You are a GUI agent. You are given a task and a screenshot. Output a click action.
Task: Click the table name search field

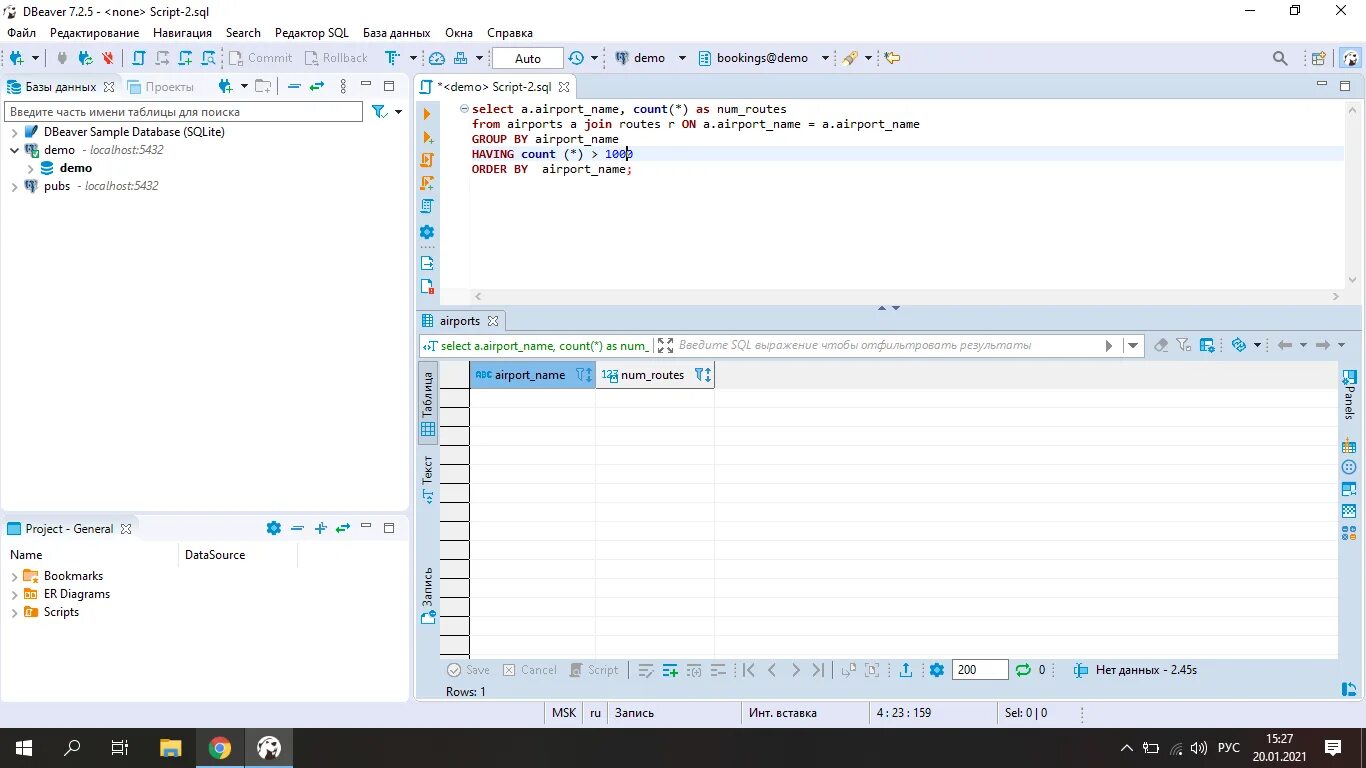(x=184, y=112)
